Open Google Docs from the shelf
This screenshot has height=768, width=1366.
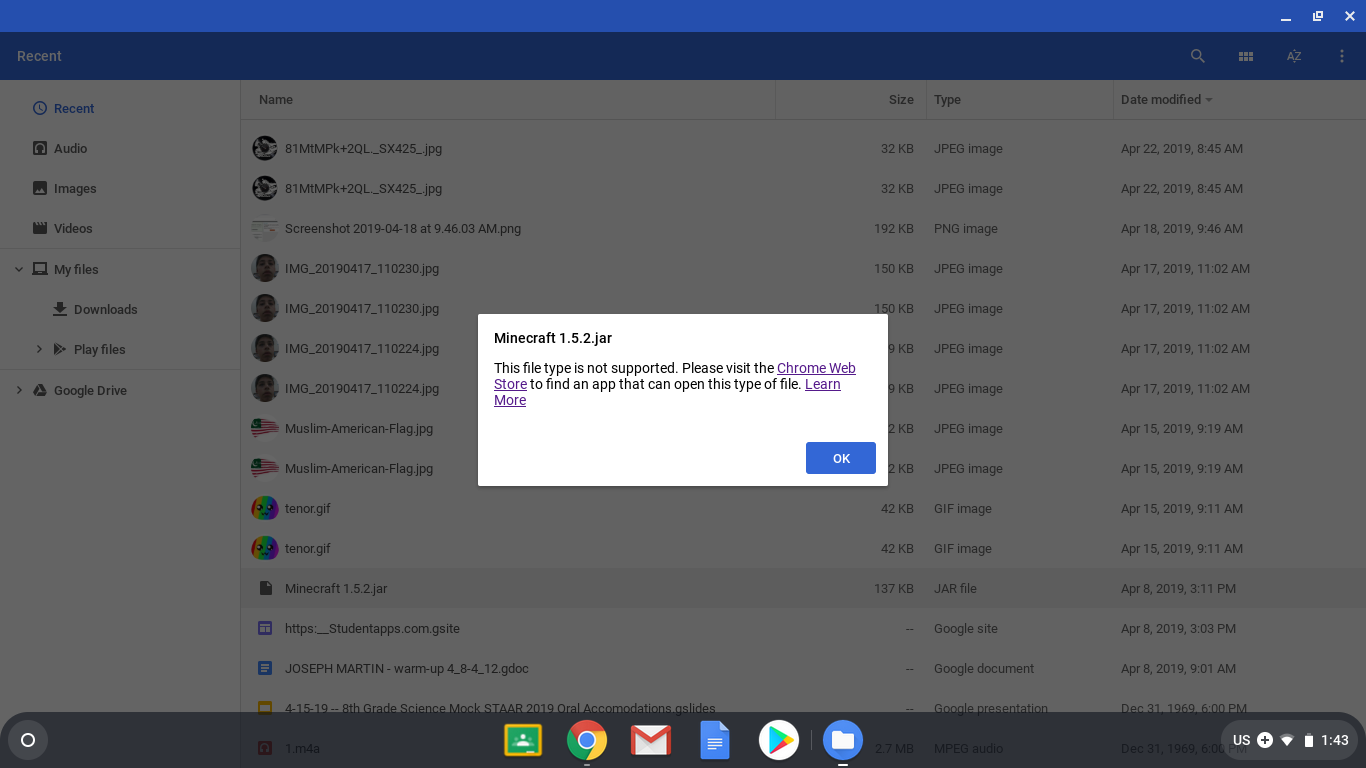[715, 740]
